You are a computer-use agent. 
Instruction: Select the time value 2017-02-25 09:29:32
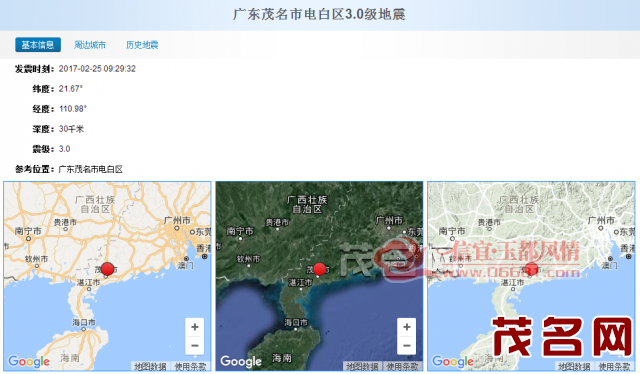pos(97,69)
